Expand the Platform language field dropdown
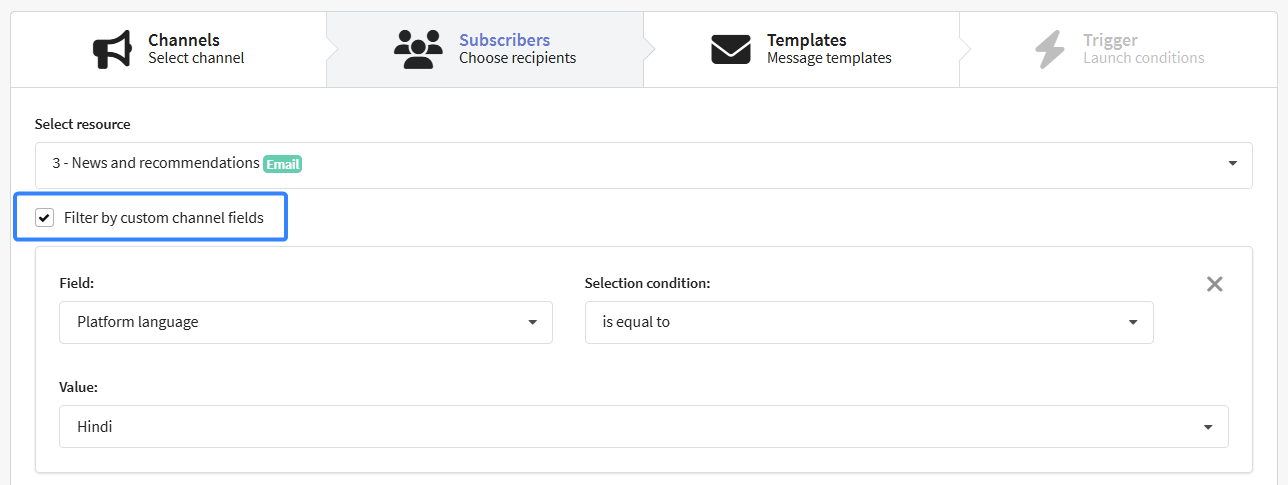 coord(306,322)
